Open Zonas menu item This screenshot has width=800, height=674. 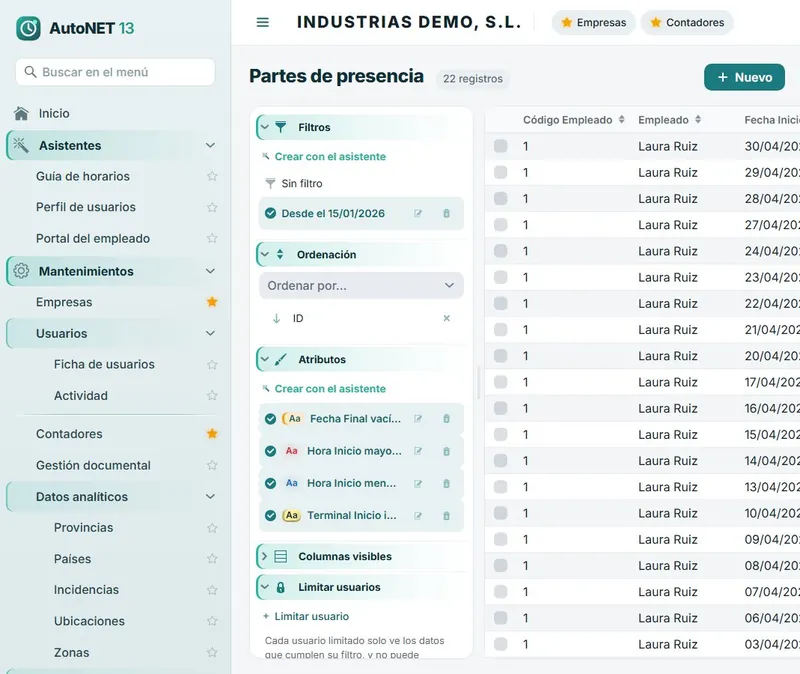(x=71, y=653)
